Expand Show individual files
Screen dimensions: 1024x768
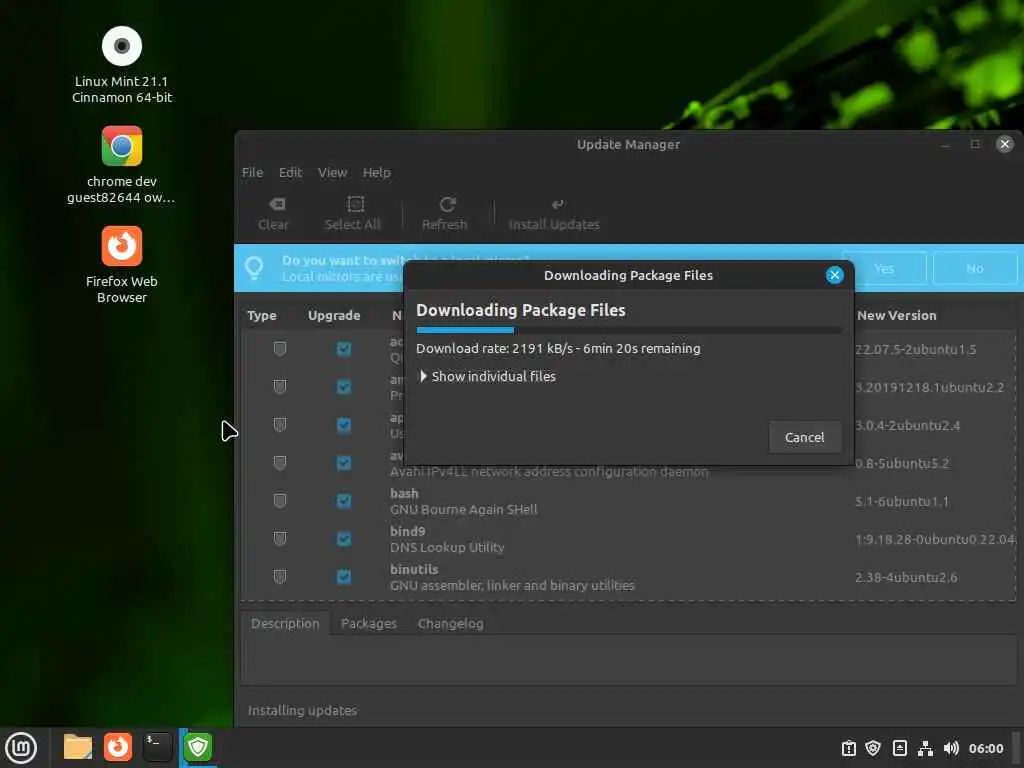(x=487, y=376)
